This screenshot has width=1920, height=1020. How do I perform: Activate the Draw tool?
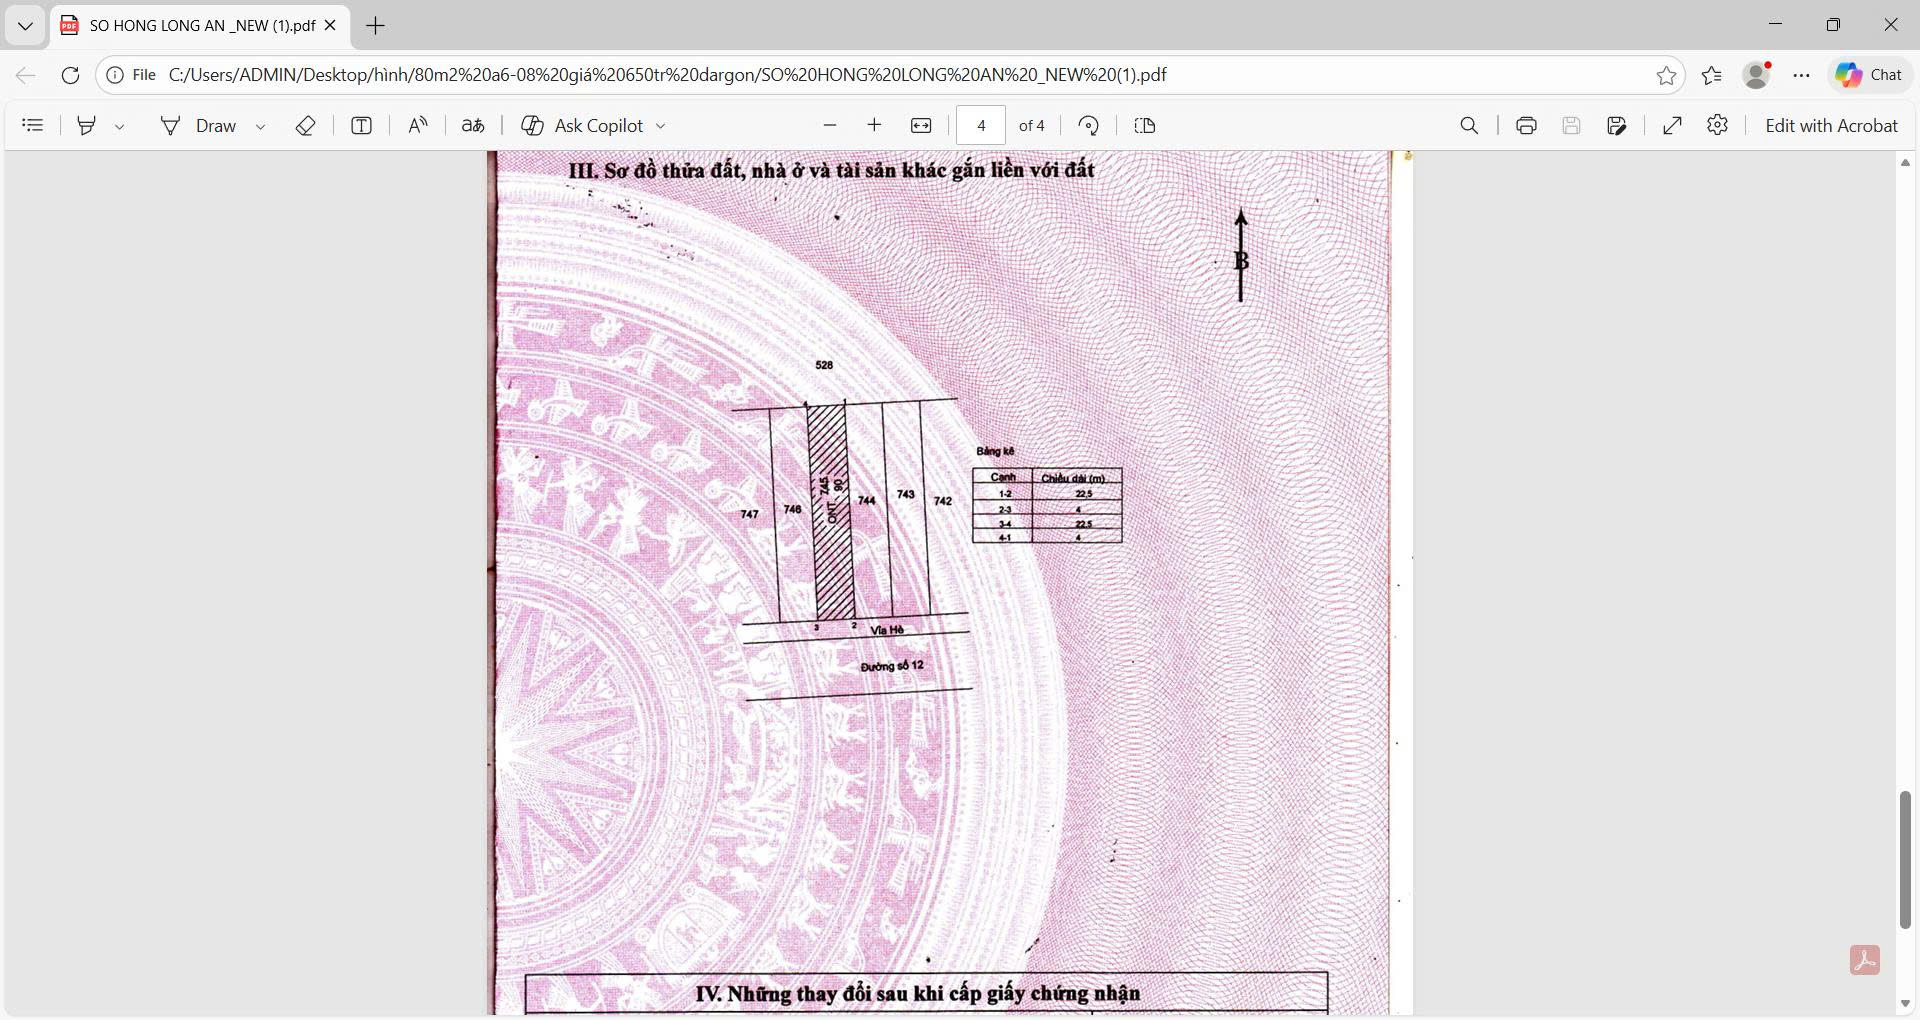199,126
